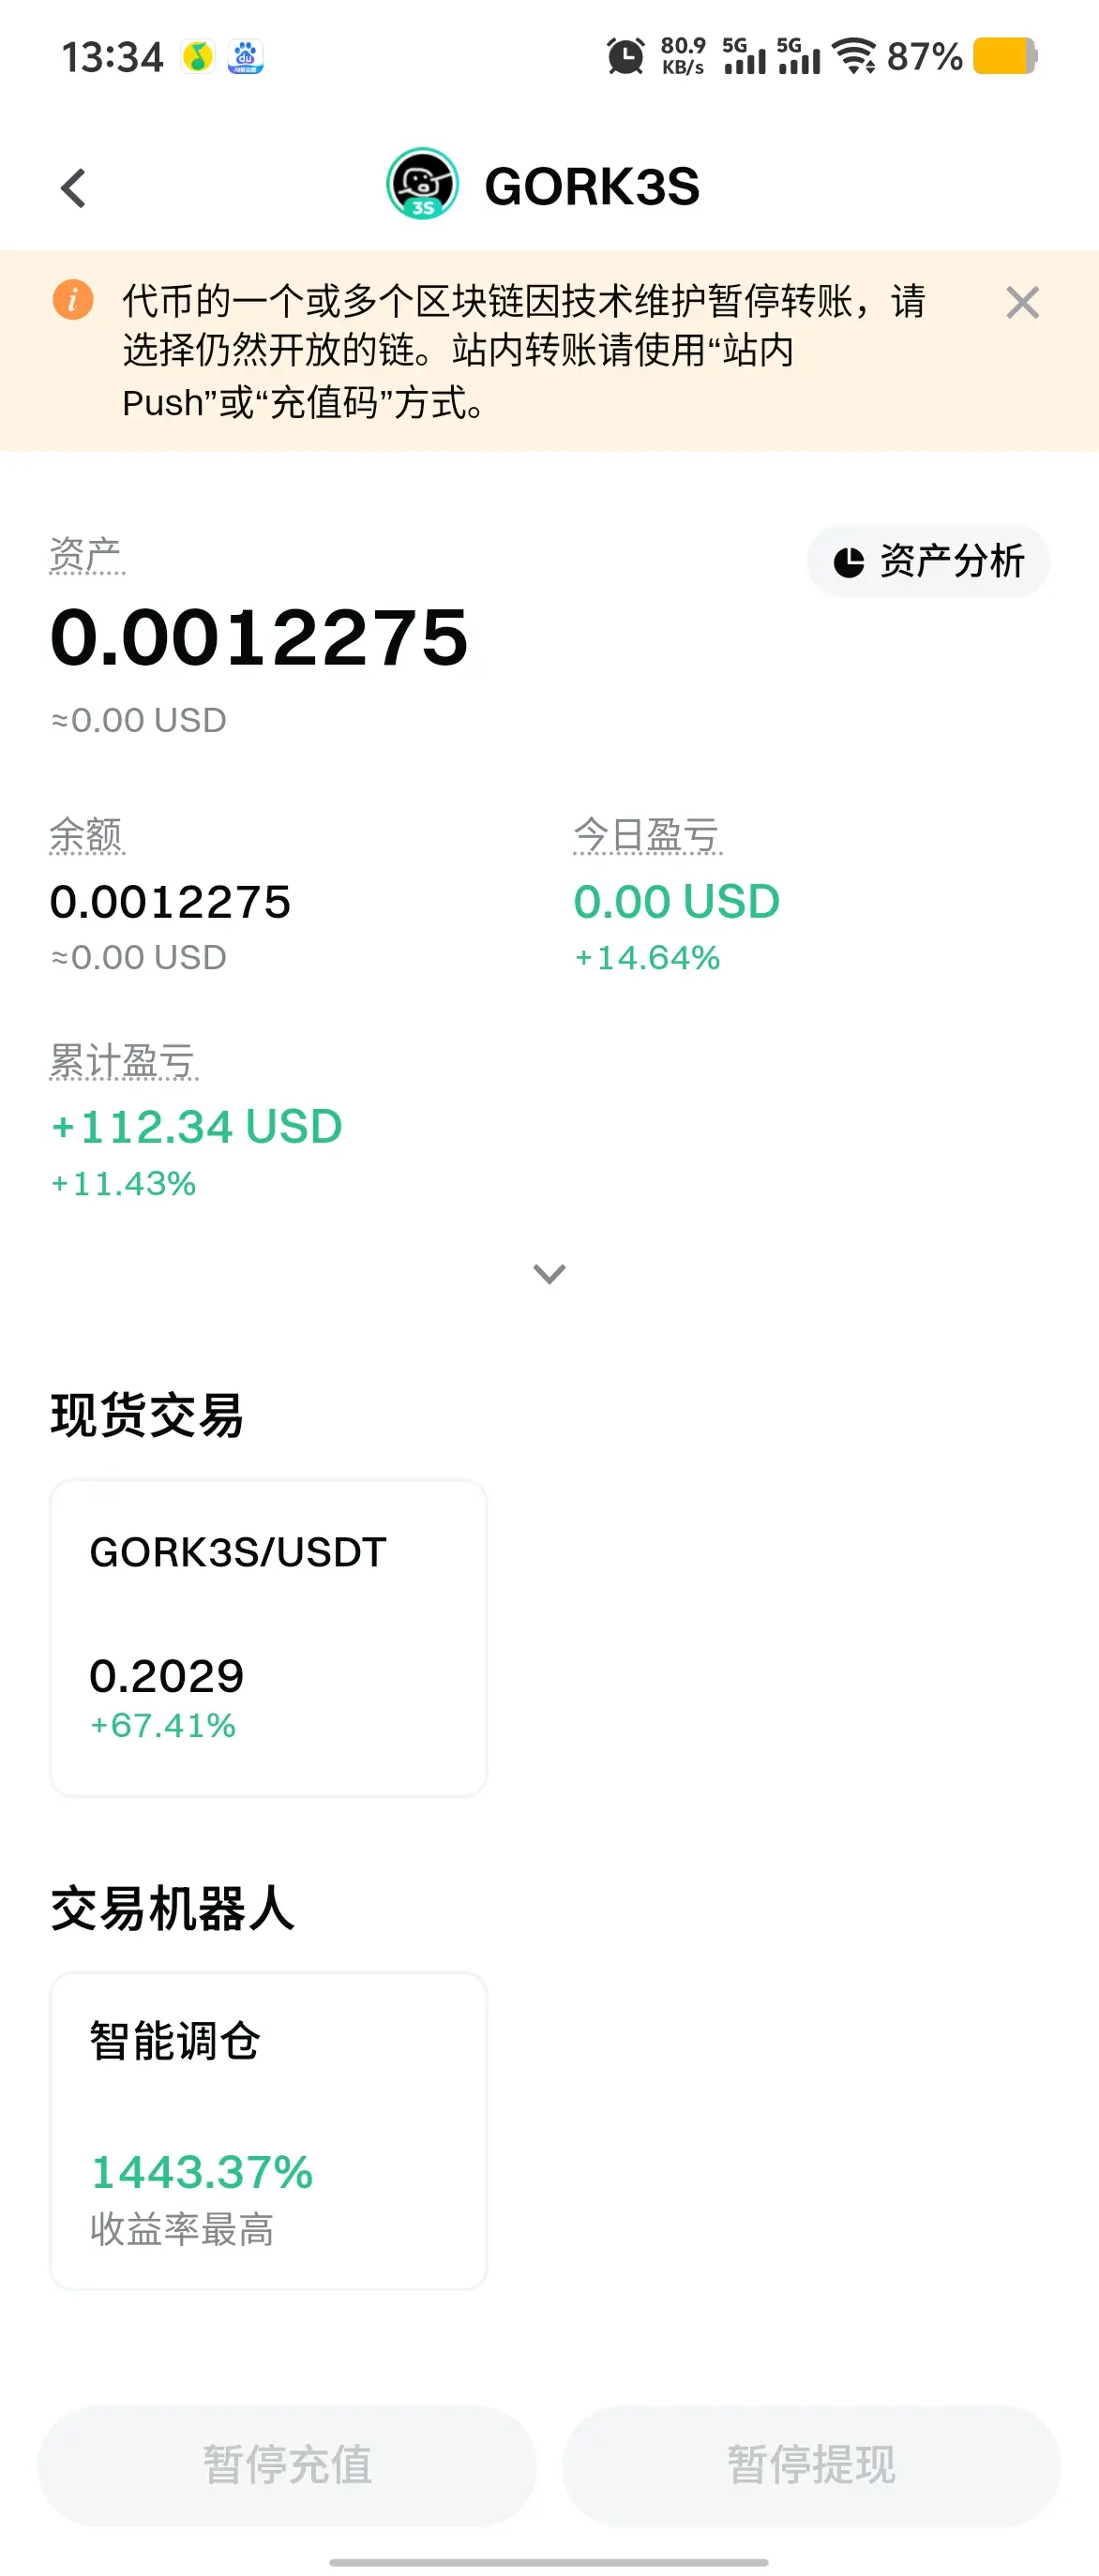Open the GORK3S/USDT spot trading card

pyautogui.click(x=268, y=1638)
